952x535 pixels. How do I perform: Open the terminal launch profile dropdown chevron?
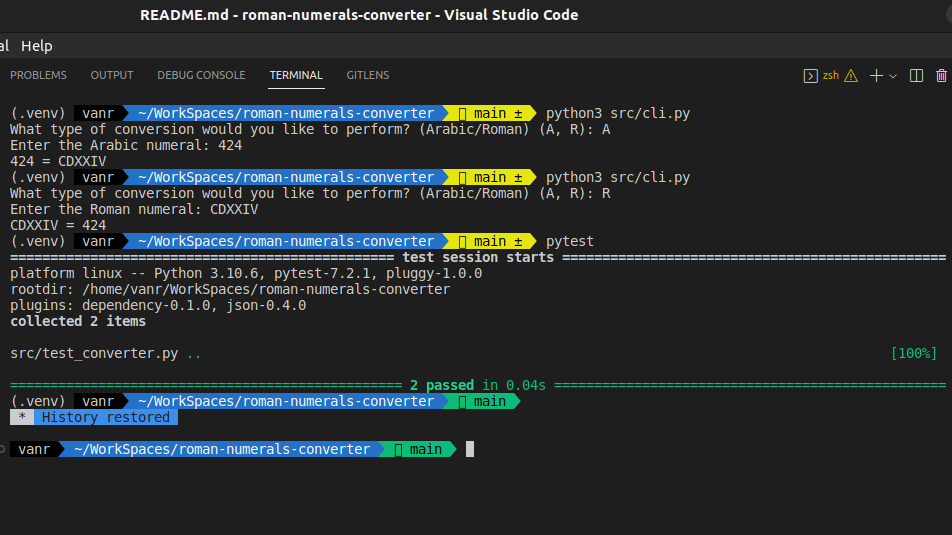coord(893,76)
